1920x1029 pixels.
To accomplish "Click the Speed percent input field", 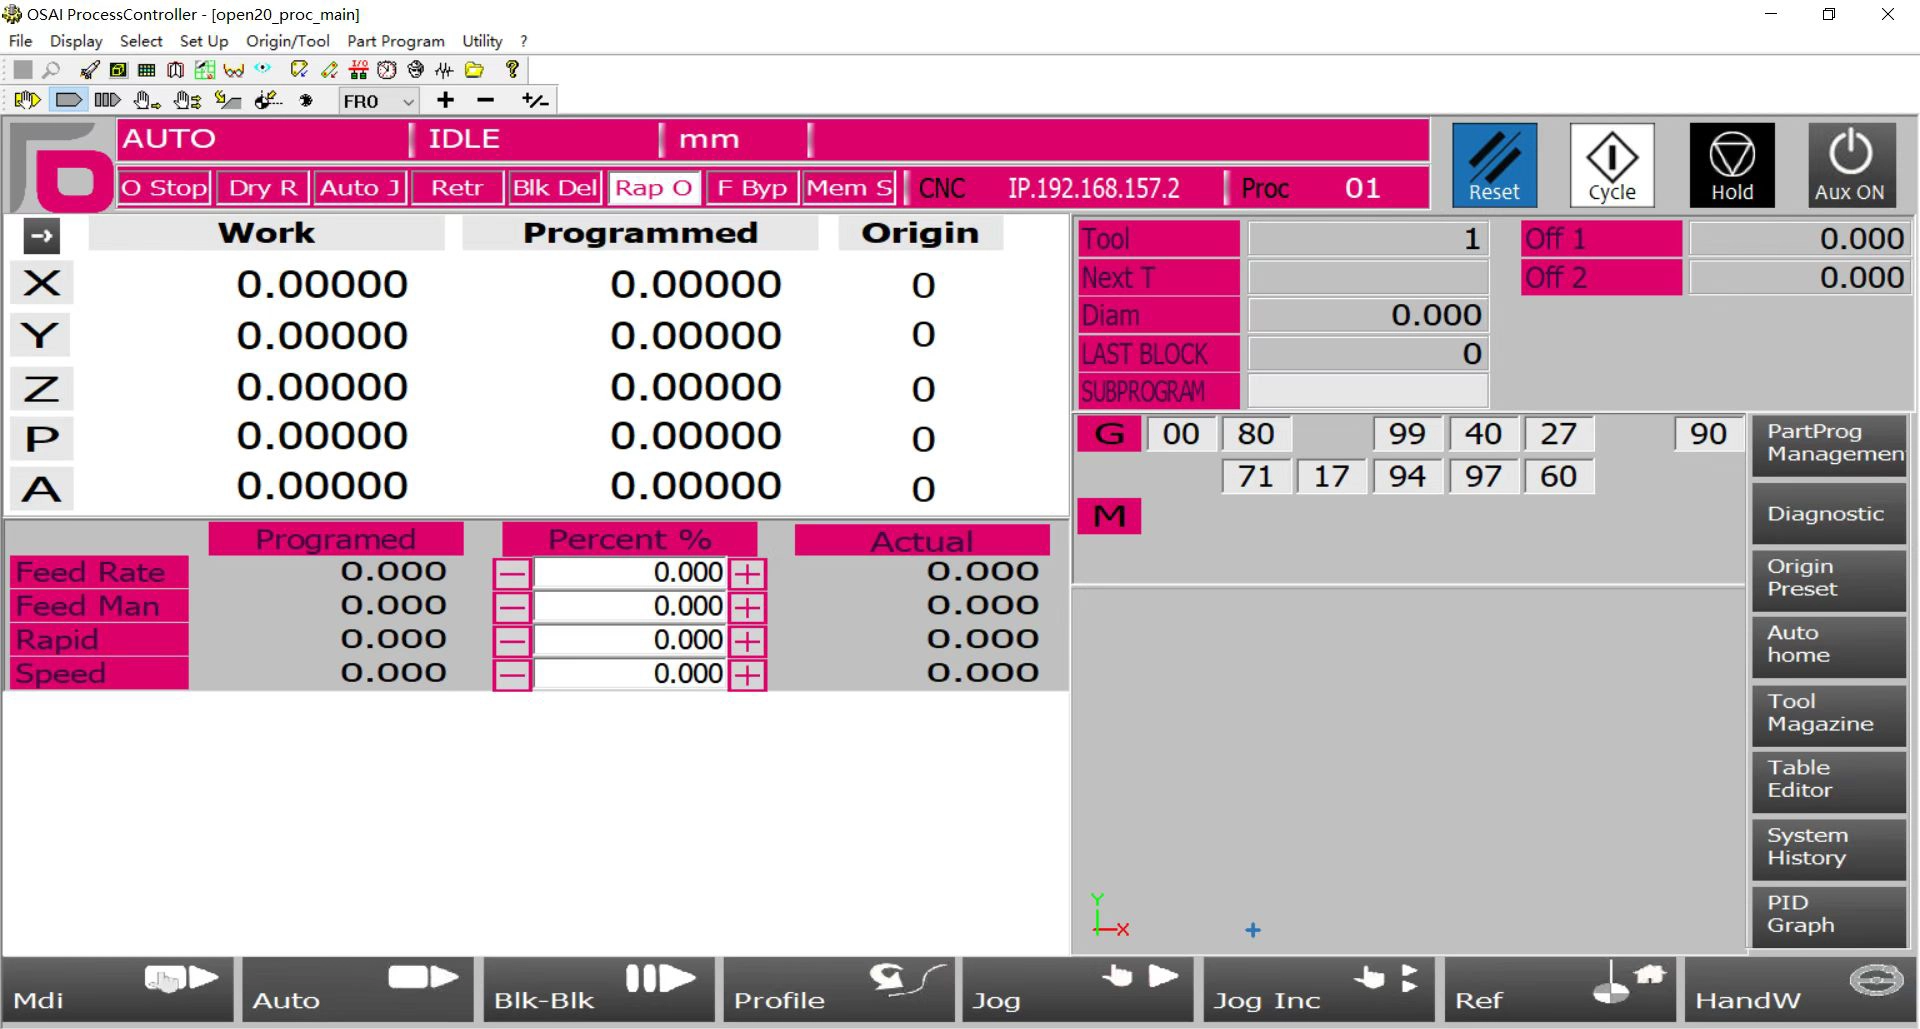I will click(630, 673).
